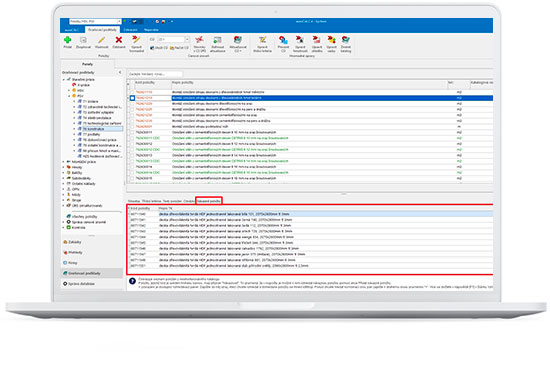This screenshot has width=550, height=382.
Task: Select the deska HDF lakovaná dub přírodní row
Action: 310,266
